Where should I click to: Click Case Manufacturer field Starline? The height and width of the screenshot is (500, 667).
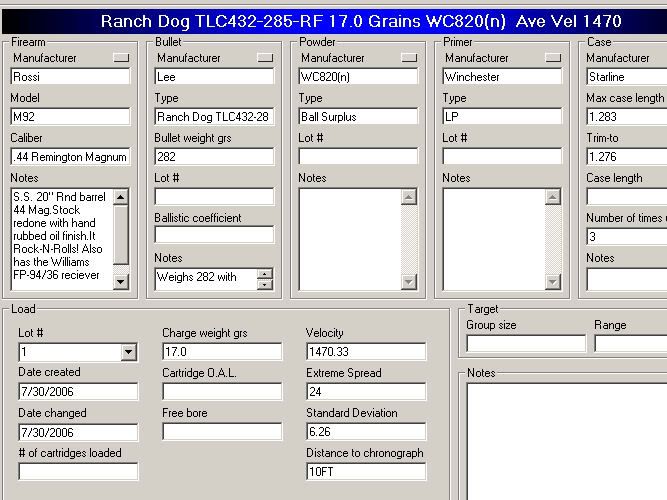[627, 77]
